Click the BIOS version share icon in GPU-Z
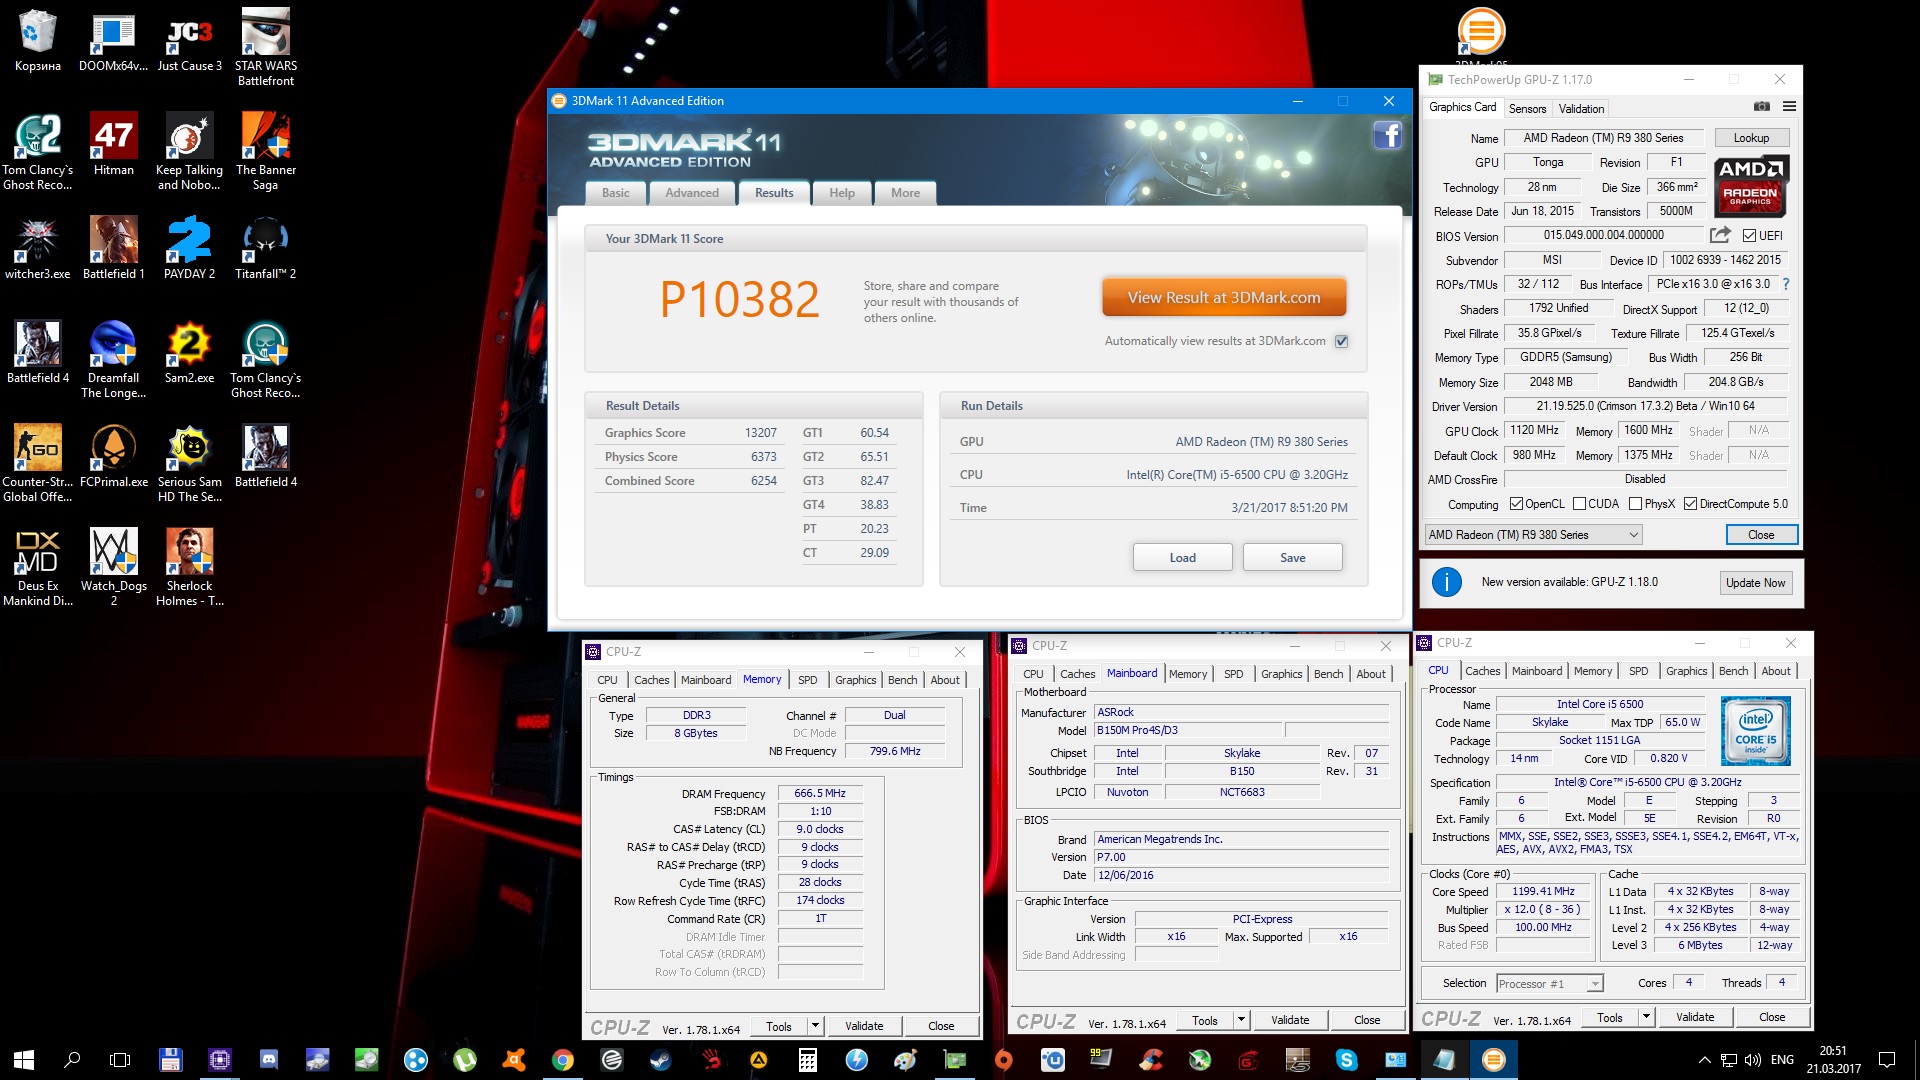Viewport: 1920px width, 1080px height. click(1720, 235)
